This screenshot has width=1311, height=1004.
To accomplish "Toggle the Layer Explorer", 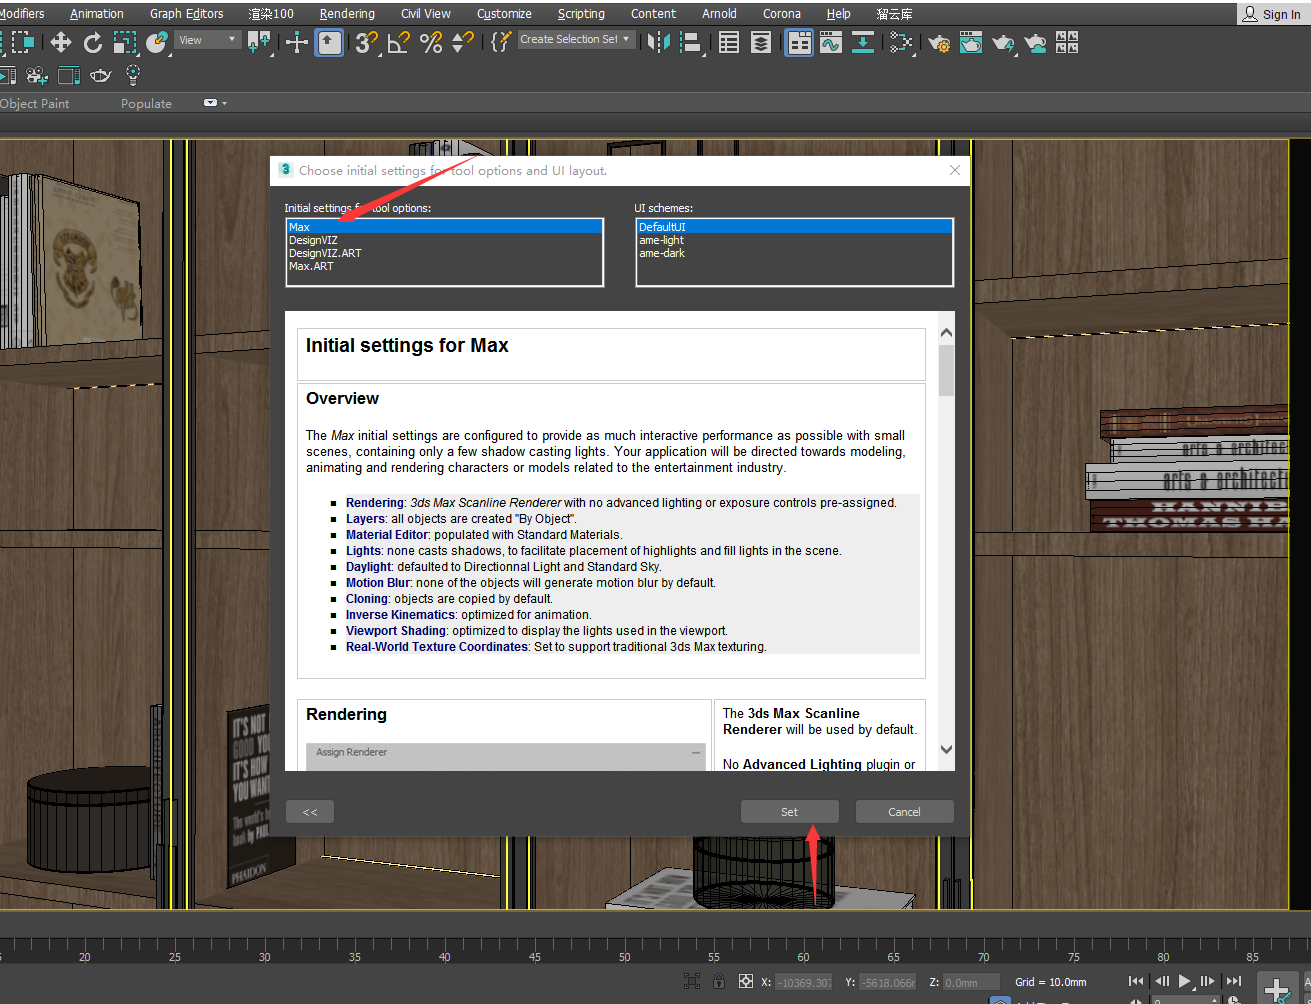I will pyautogui.click(x=761, y=42).
